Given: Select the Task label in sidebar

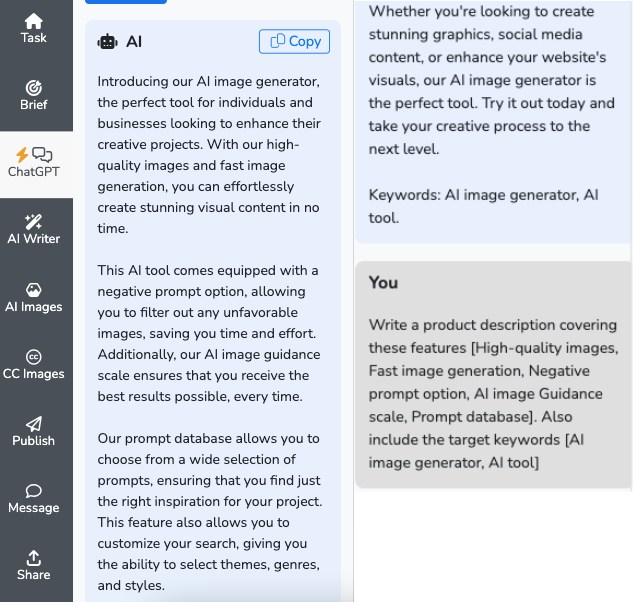Looking at the screenshot, I should click(34, 38).
